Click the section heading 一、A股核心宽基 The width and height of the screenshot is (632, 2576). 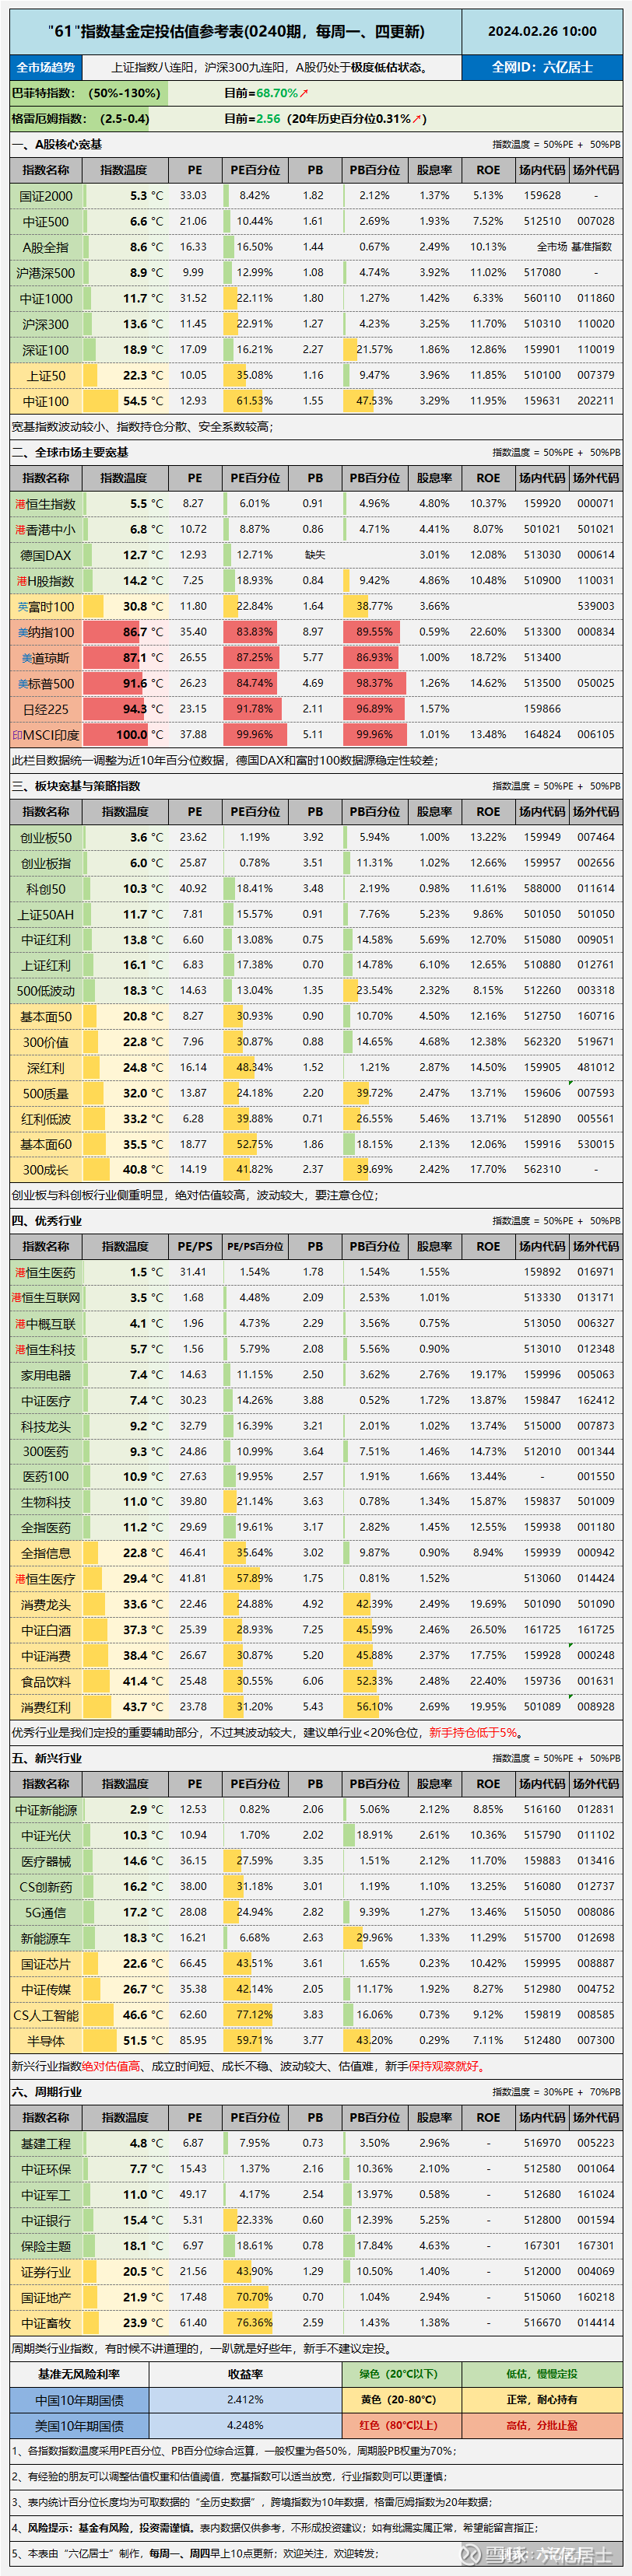click(57, 145)
